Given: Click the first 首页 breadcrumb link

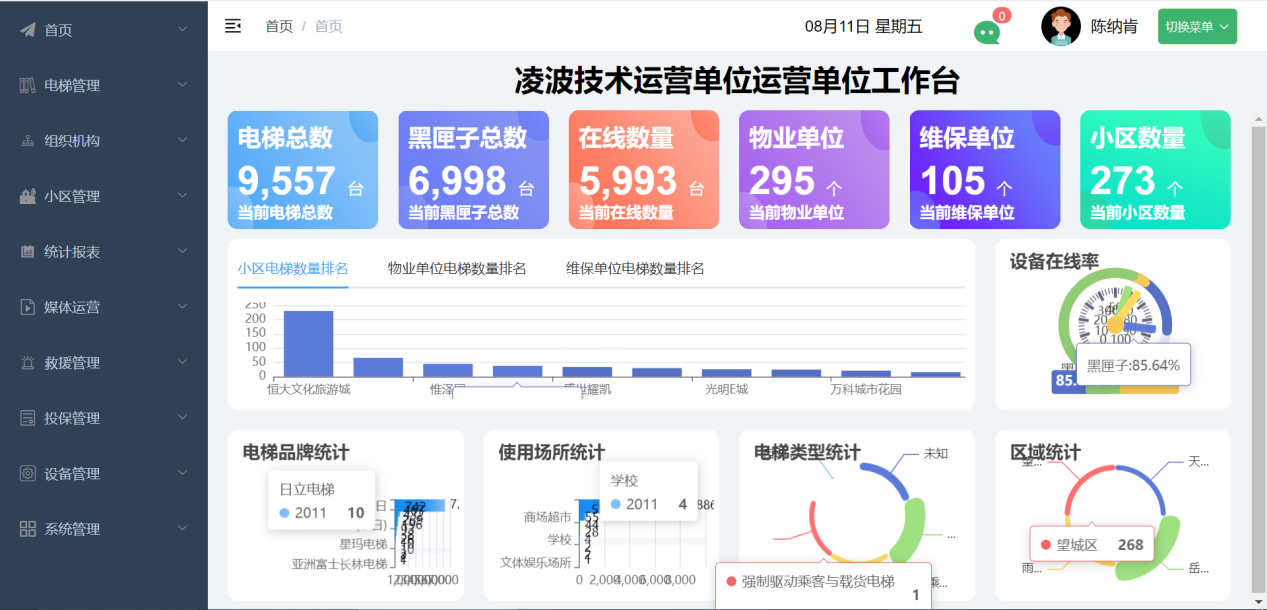Looking at the screenshot, I should (279, 26).
